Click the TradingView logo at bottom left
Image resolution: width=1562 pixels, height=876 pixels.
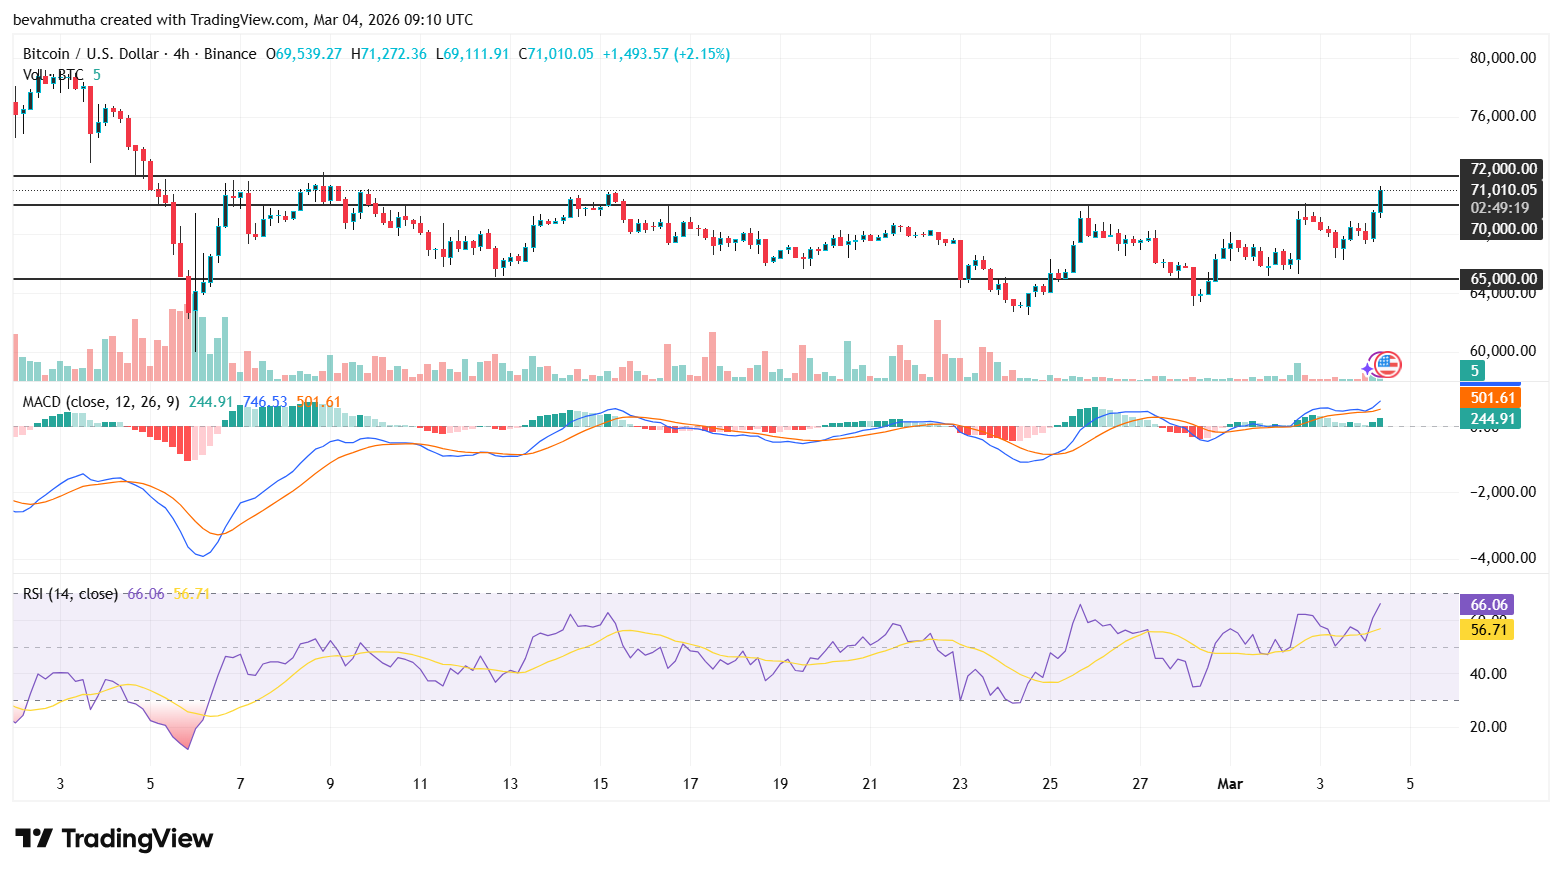(114, 838)
